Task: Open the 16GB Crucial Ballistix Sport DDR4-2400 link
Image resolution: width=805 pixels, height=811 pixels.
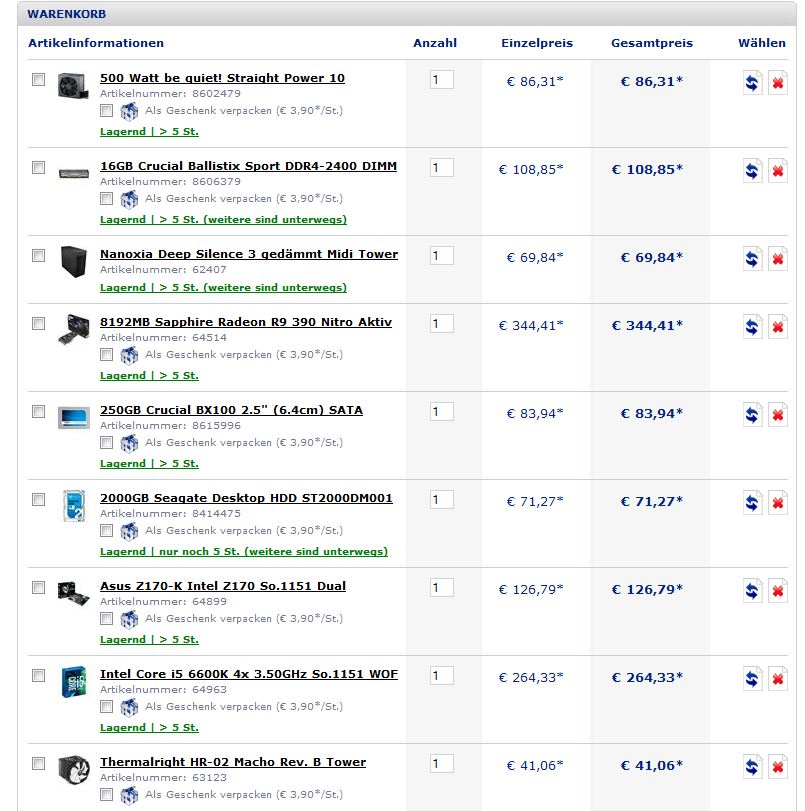Action: [x=248, y=166]
